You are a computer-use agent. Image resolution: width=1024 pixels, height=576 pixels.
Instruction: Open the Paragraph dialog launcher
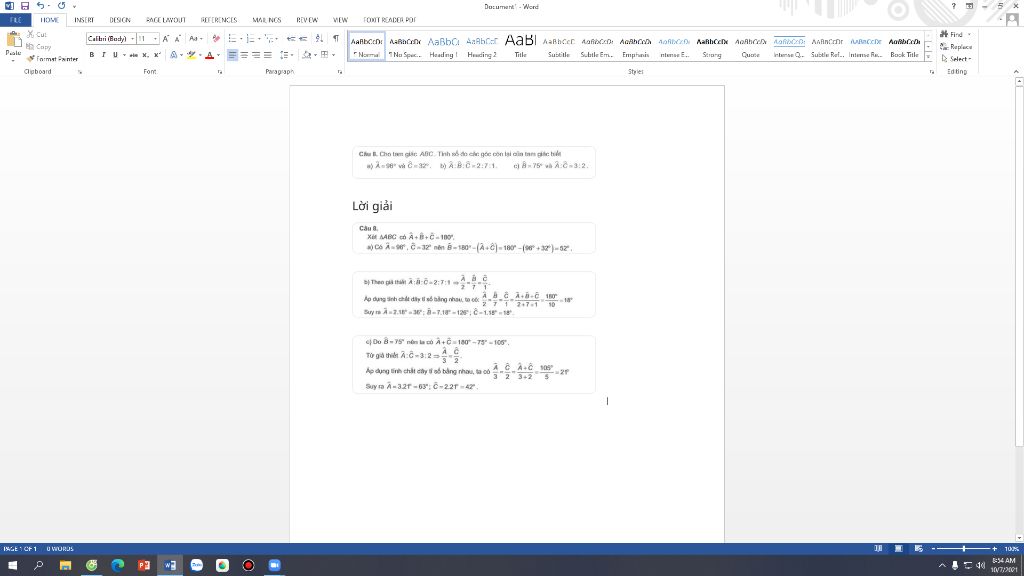pos(340,72)
